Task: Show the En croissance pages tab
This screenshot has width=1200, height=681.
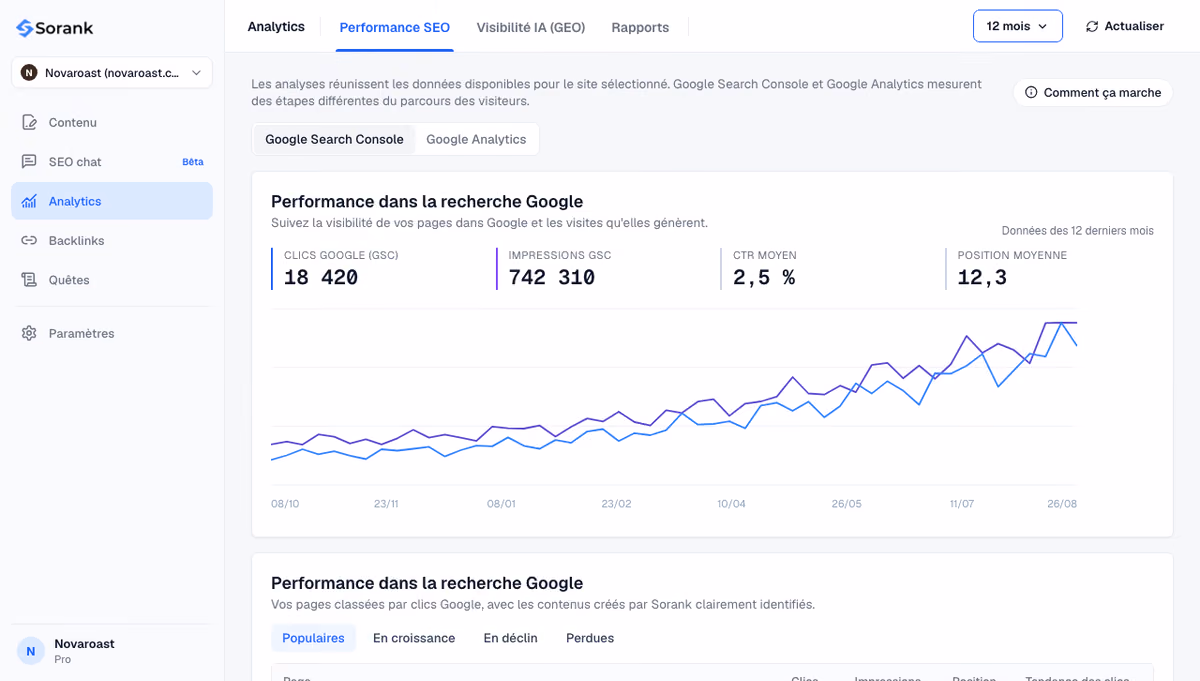Action: pyautogui.click(x=414, y=638)
